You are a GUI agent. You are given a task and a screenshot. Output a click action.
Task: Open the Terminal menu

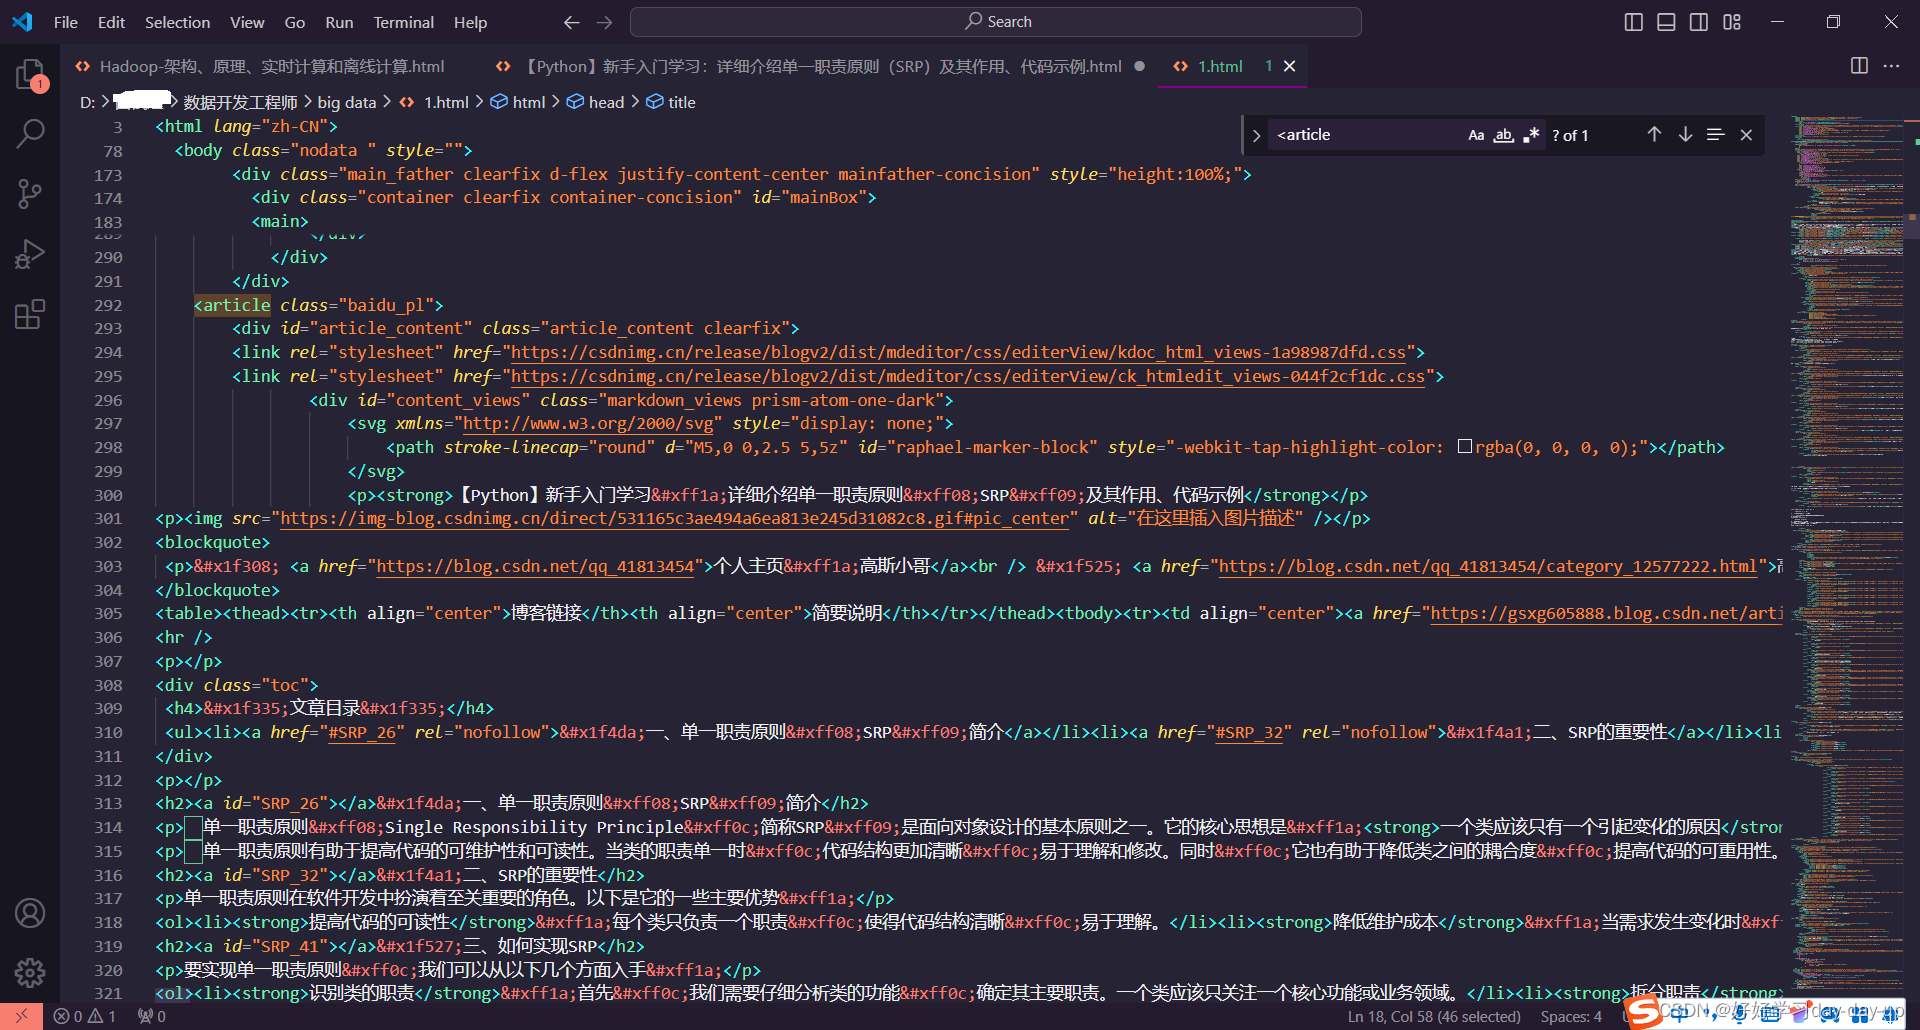(403, 22)
